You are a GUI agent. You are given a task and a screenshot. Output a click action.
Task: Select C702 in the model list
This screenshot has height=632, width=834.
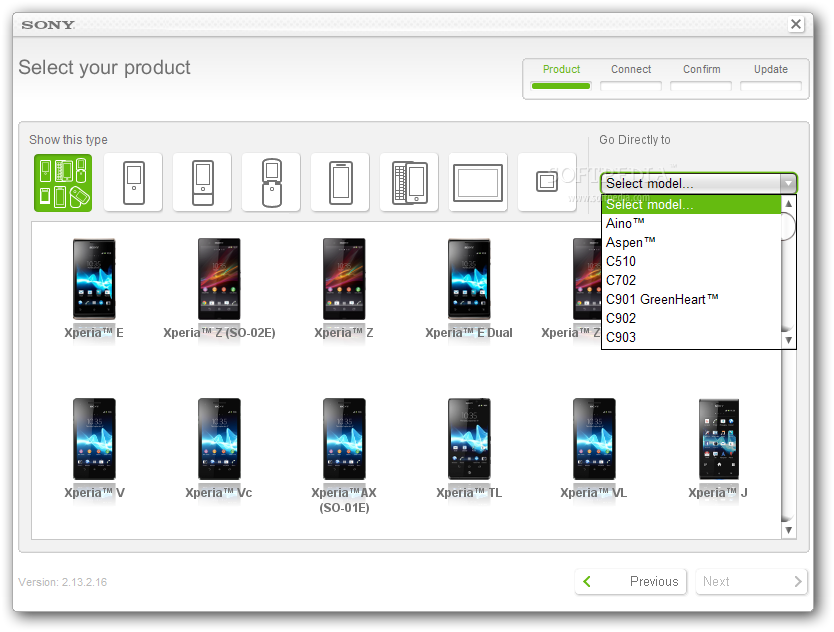coord(691,280)
